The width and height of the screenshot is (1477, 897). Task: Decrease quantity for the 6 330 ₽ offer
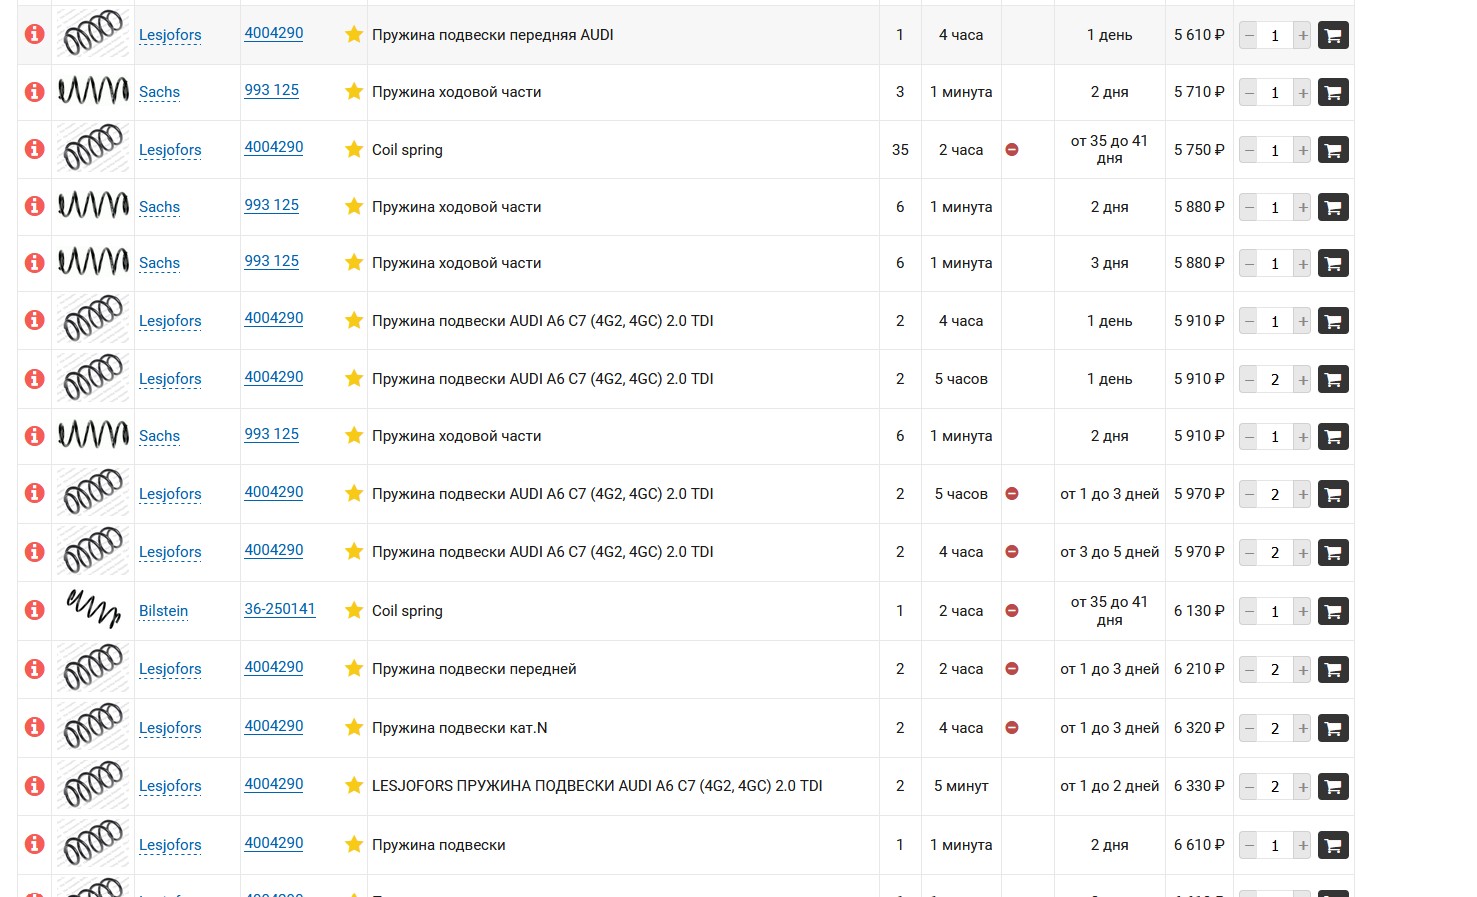click(1249, 786)
